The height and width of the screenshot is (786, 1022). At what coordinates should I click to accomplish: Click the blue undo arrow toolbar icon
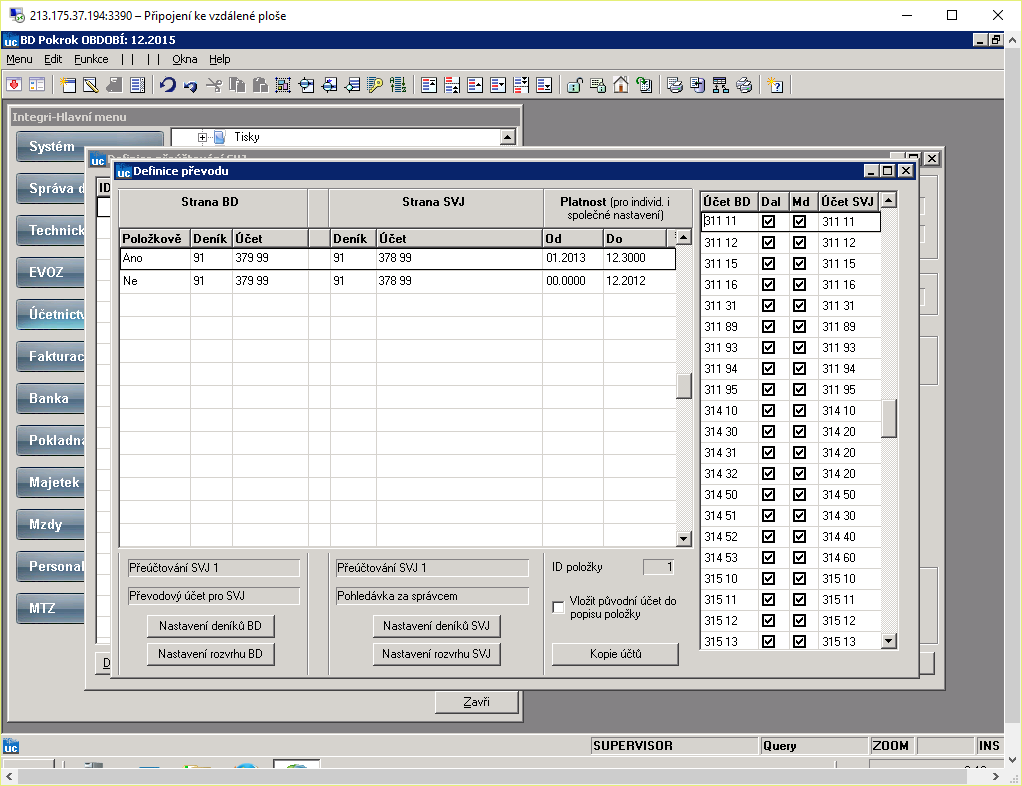click(168, 85)
